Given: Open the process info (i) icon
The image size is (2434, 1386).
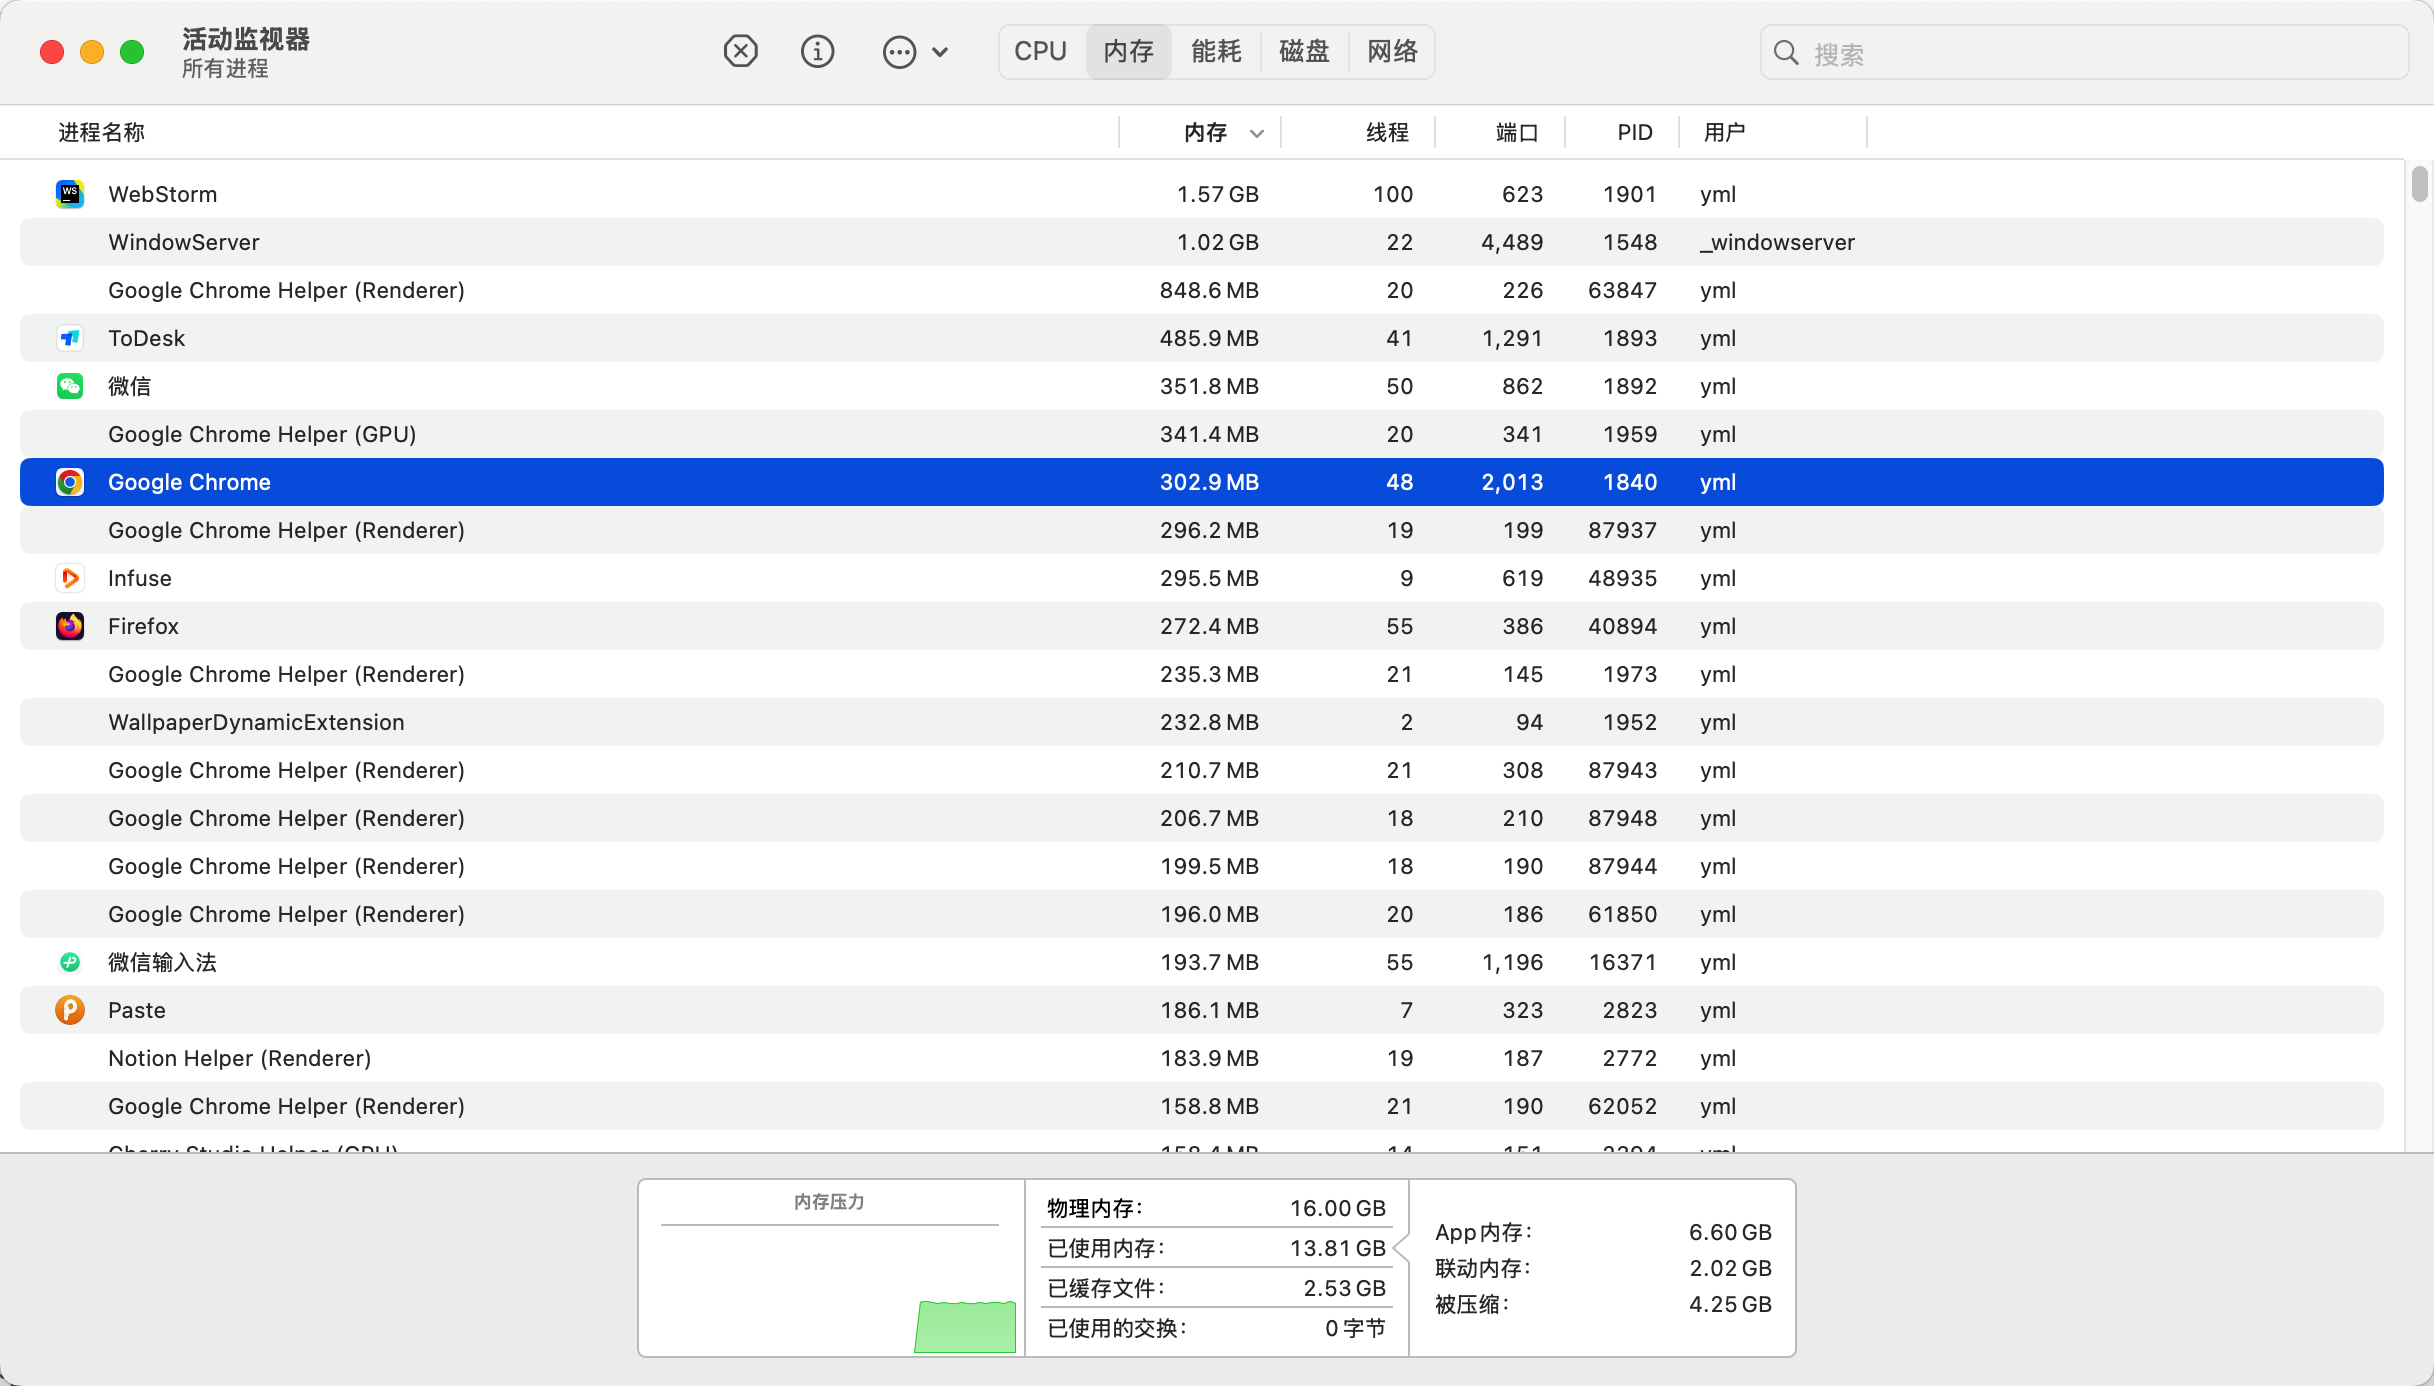Looking at the screenshot, I should point(818,51).
